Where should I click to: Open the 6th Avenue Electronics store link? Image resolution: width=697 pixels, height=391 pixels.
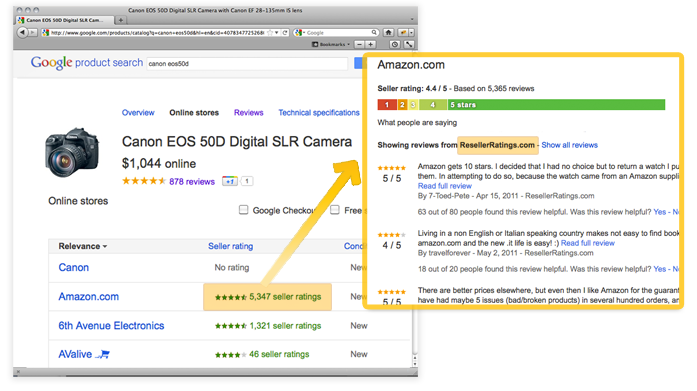111,326
